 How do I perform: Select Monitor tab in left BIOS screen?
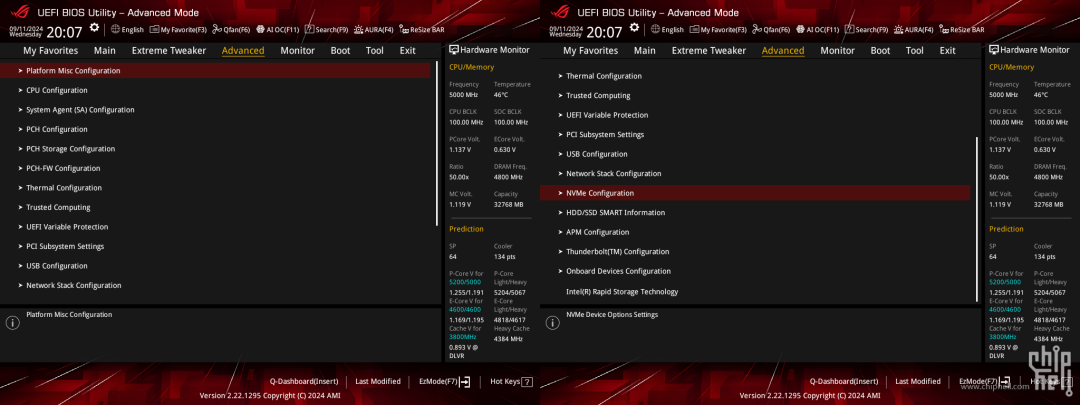[x=298, y=50]
